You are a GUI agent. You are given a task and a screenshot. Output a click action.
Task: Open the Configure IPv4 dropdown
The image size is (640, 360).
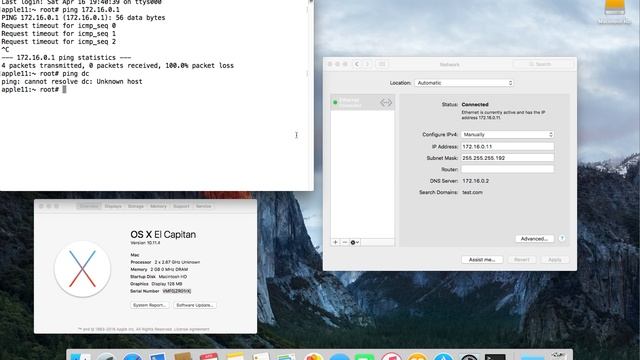point(507,134)
